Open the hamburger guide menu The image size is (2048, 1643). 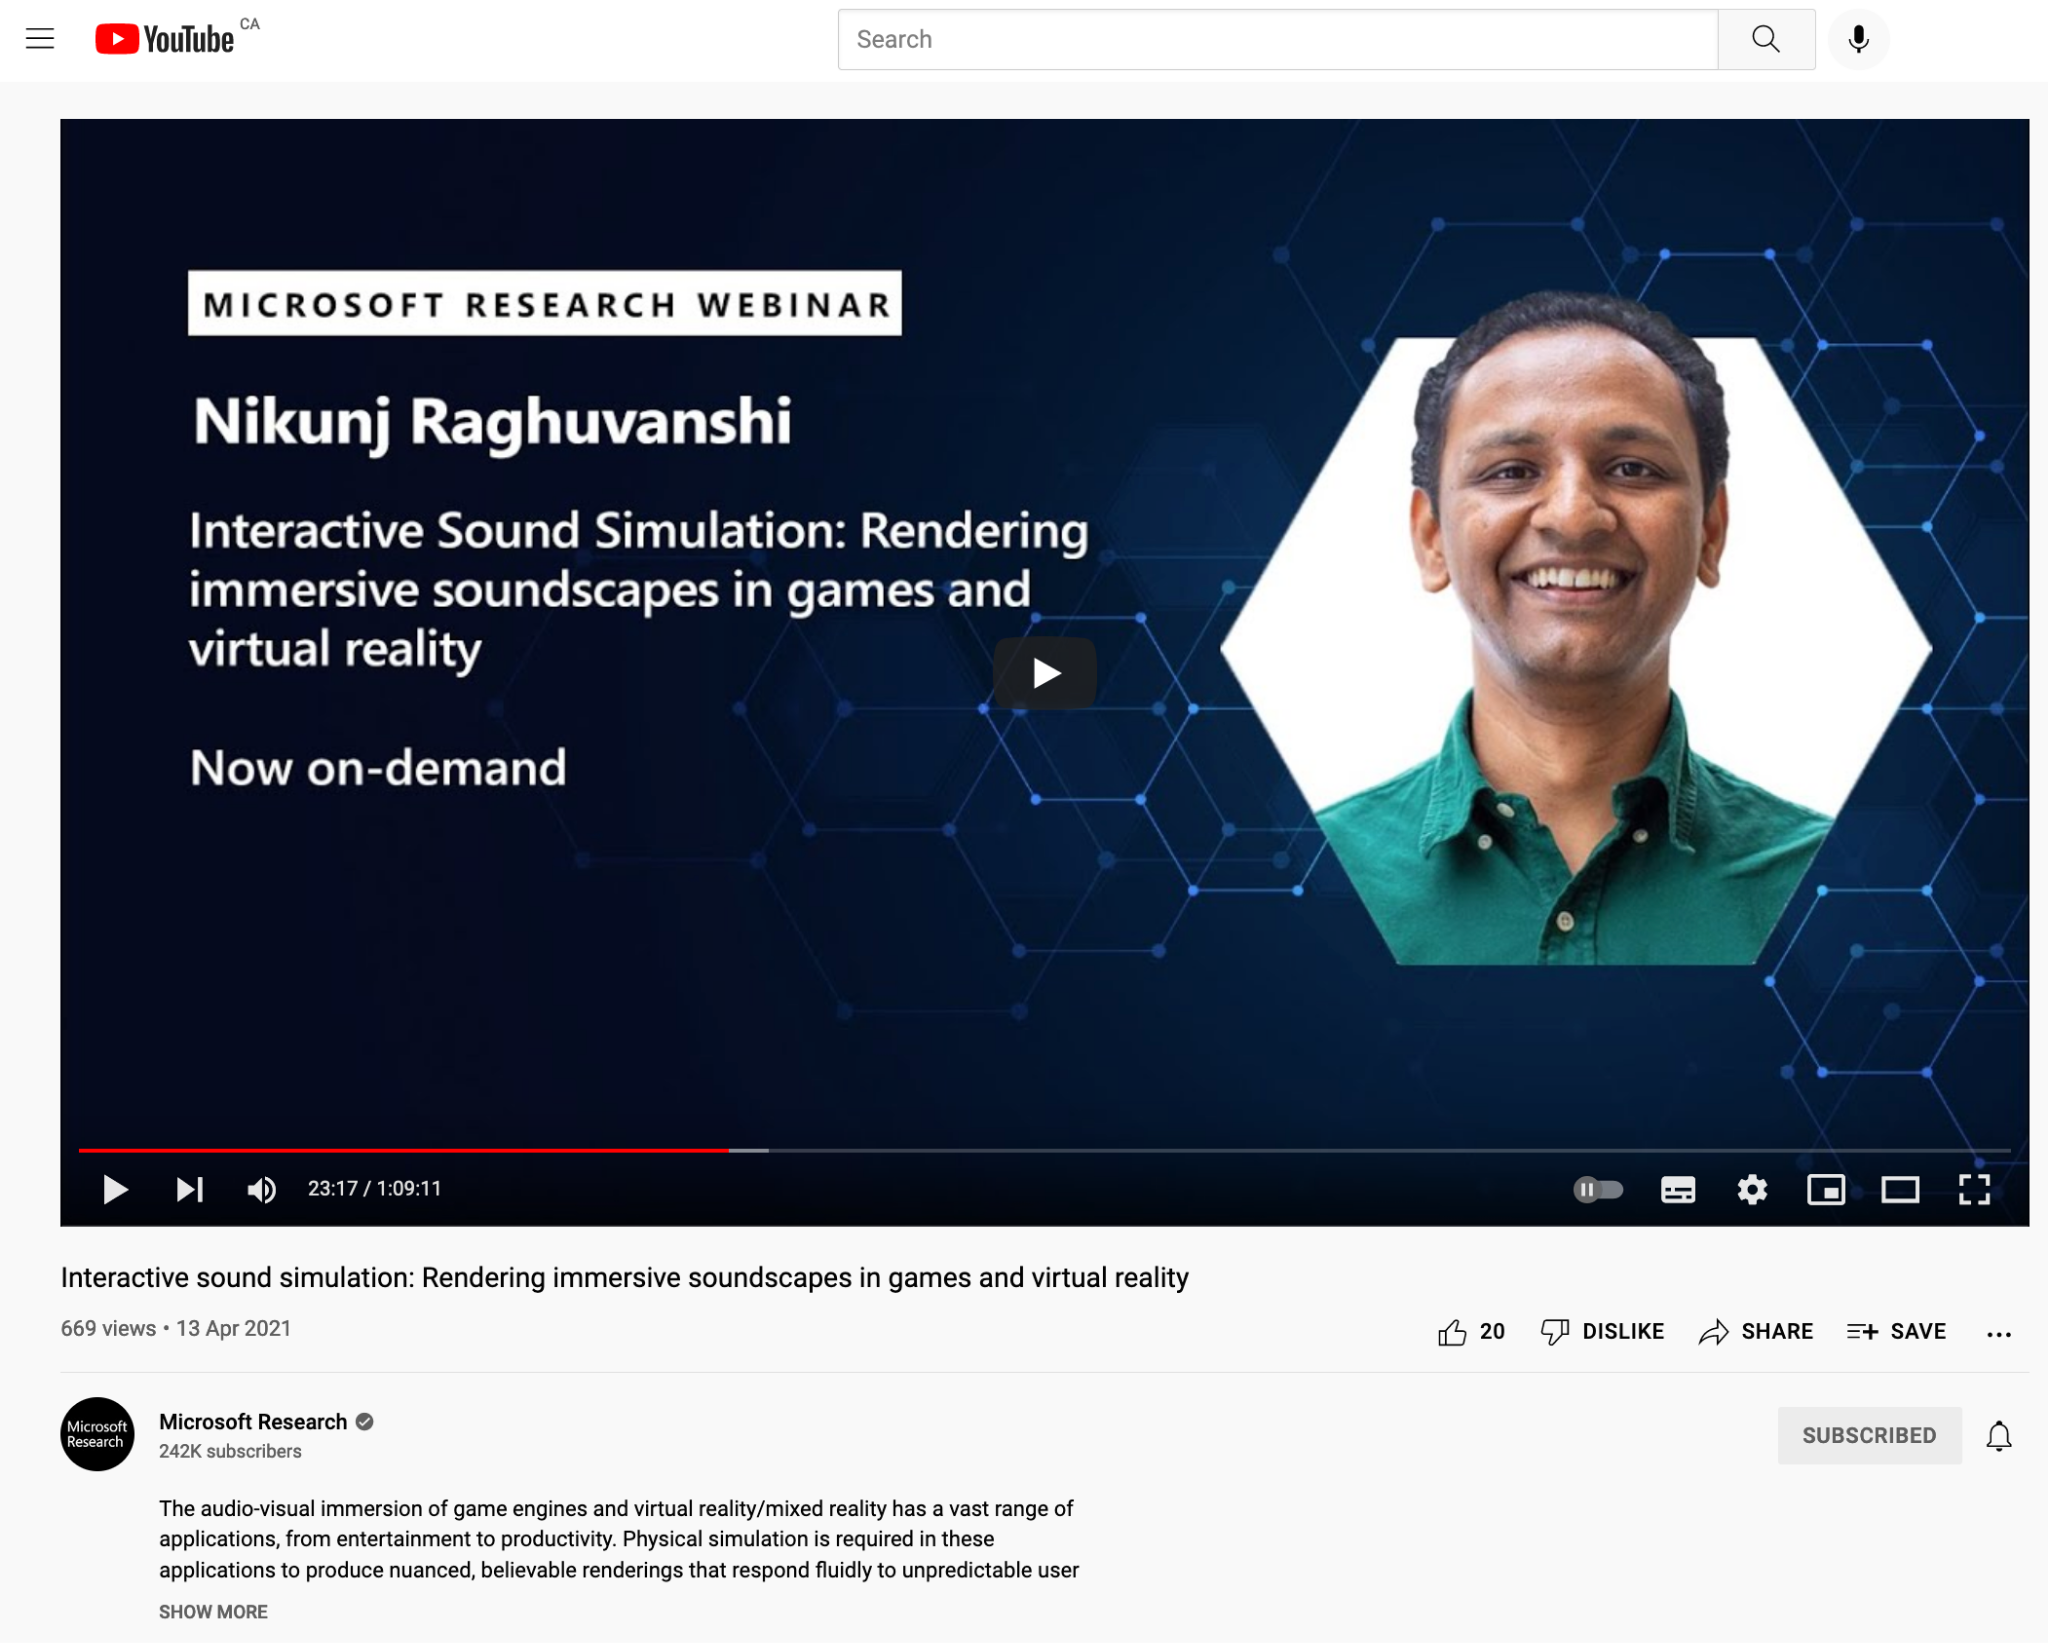pos(40,39)
